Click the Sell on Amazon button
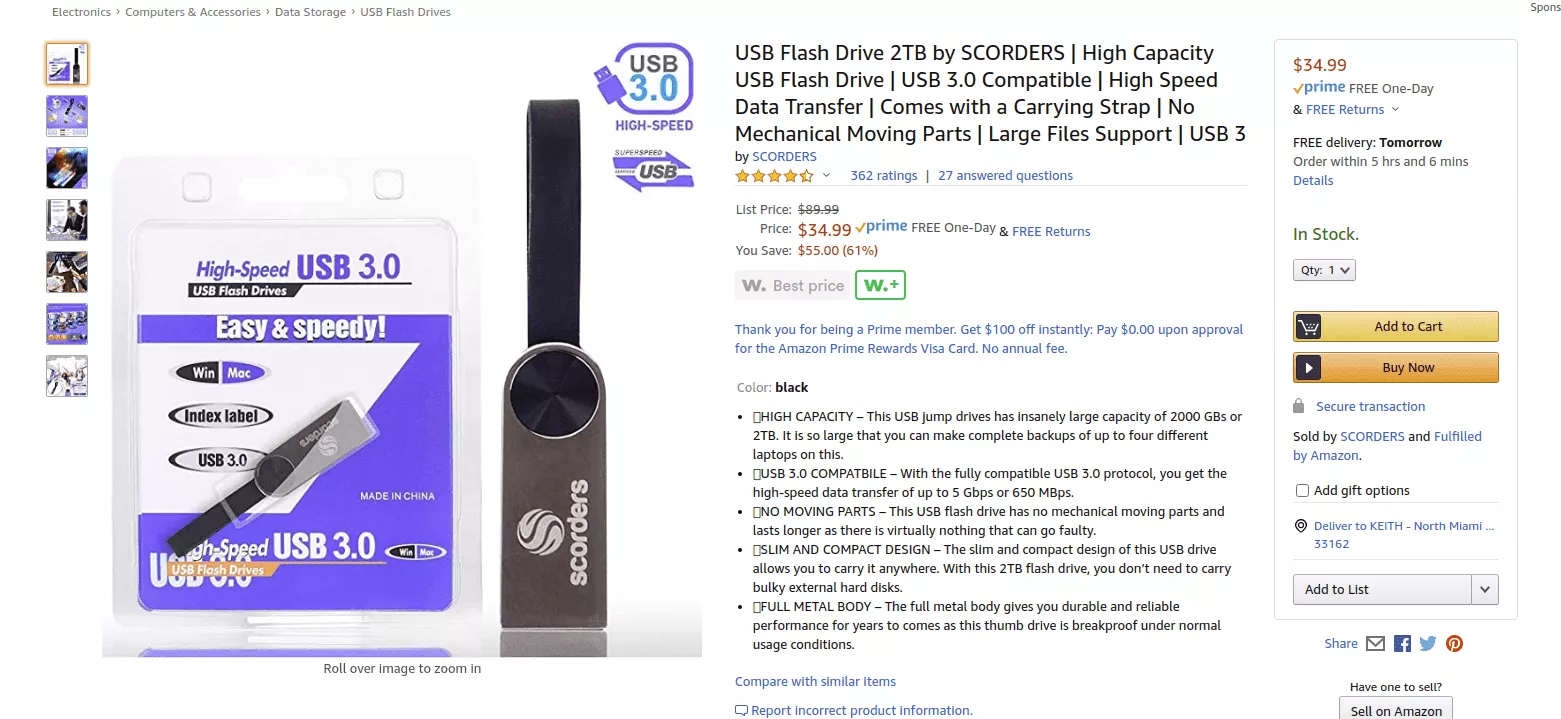Viewport: 1561px width, 719px height. pos(1396,711)
